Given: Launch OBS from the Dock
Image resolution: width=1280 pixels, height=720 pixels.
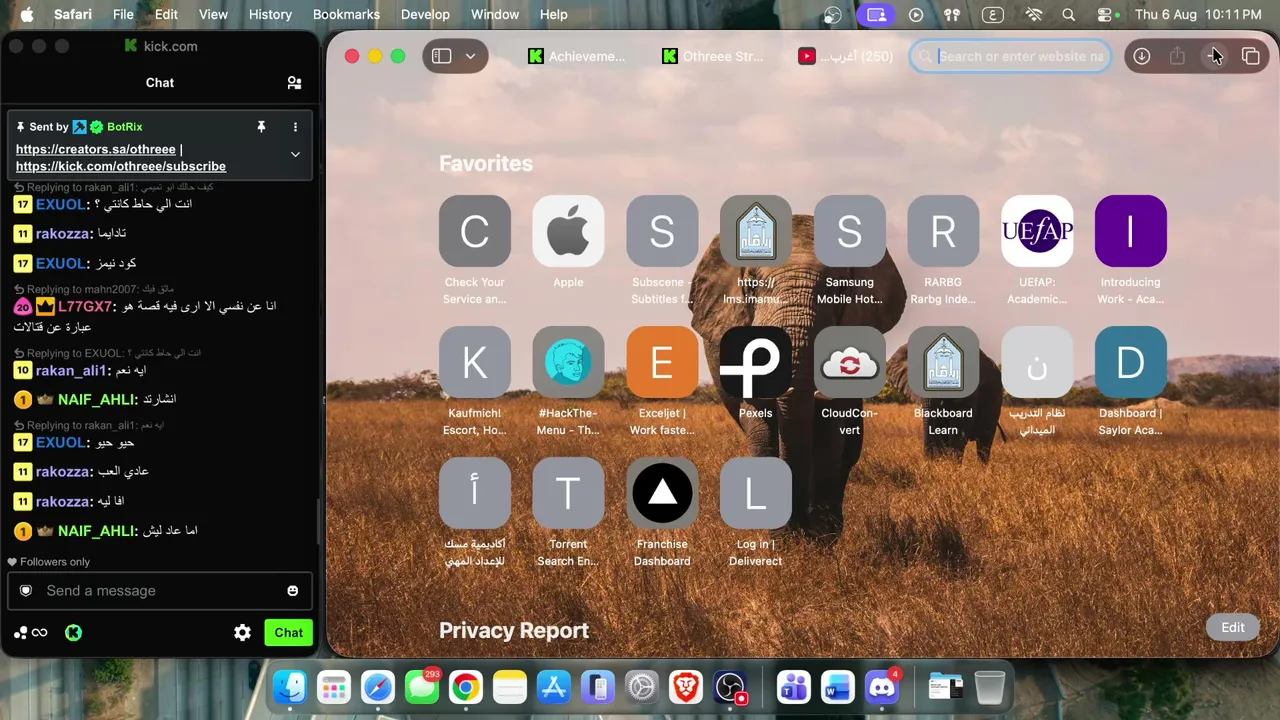Looking at the screenshot, I should [731, 688].
